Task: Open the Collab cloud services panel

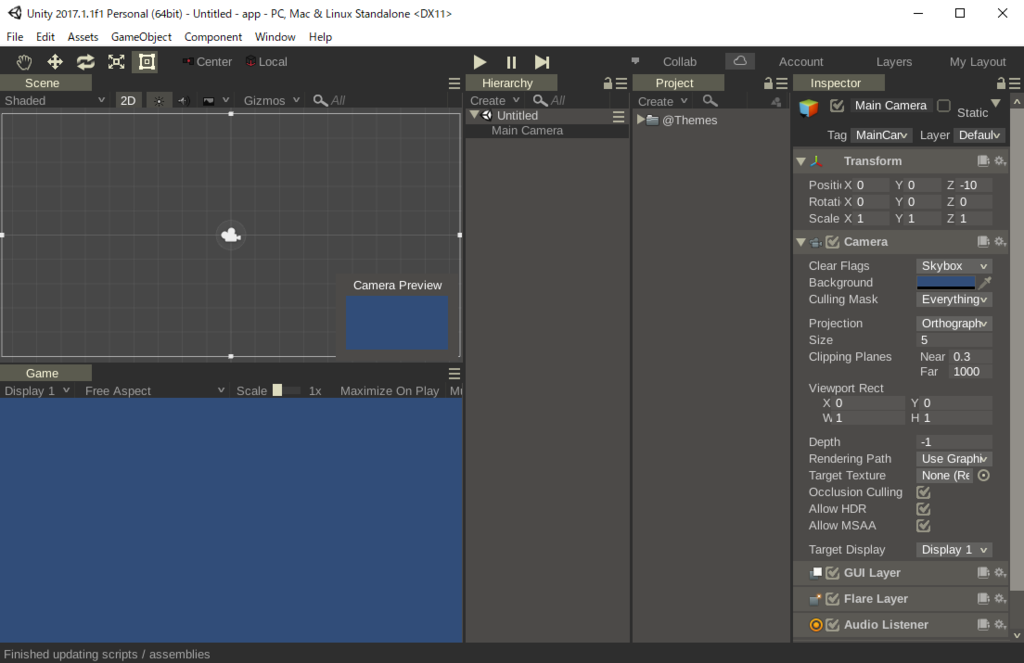Action: click(x=740, y=61)
